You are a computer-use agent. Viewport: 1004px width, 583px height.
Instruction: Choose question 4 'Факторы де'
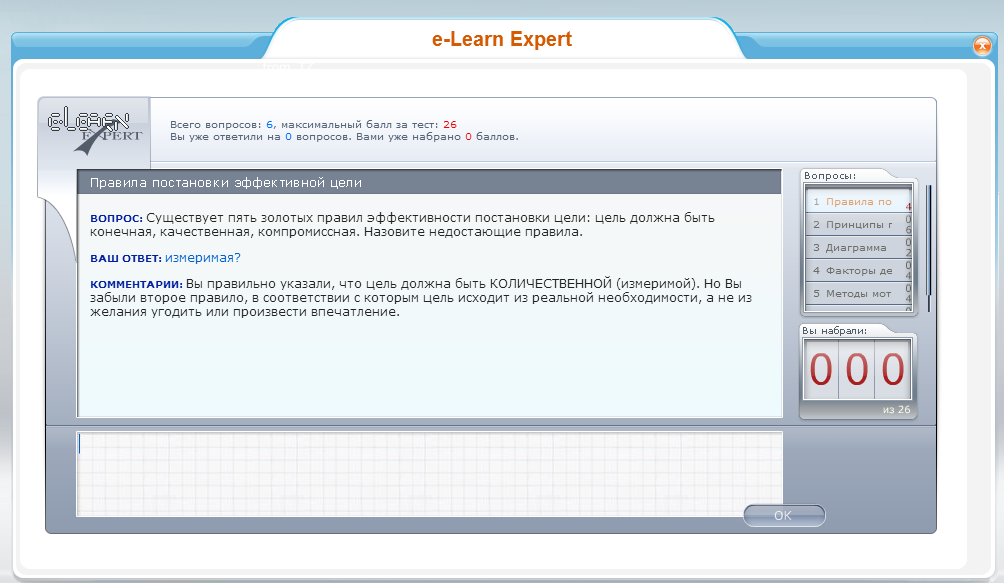(x=858, y=271)
